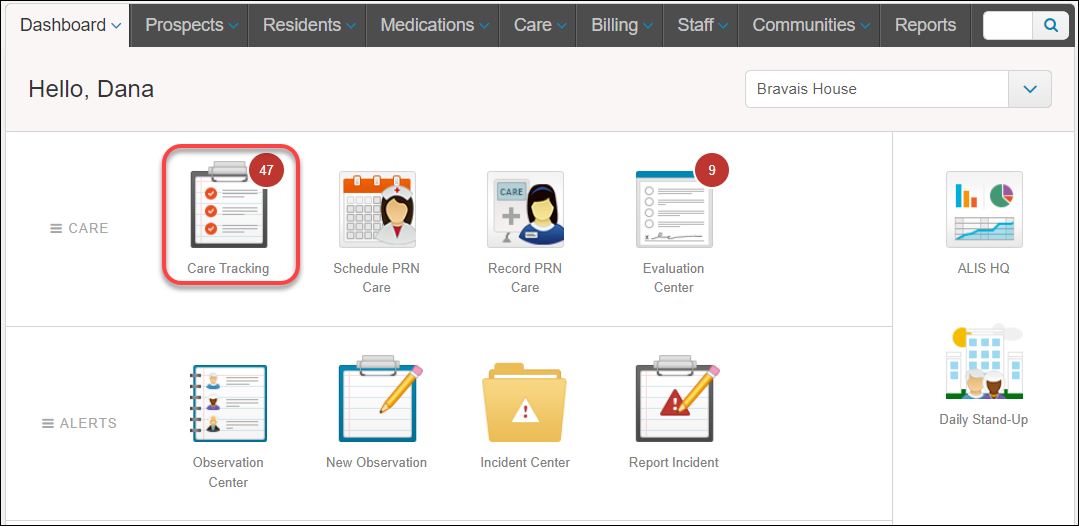Open the Bravais House community dropdown arrow
The width and height of the screenshot is (1079, 526).
point(1030,89)
